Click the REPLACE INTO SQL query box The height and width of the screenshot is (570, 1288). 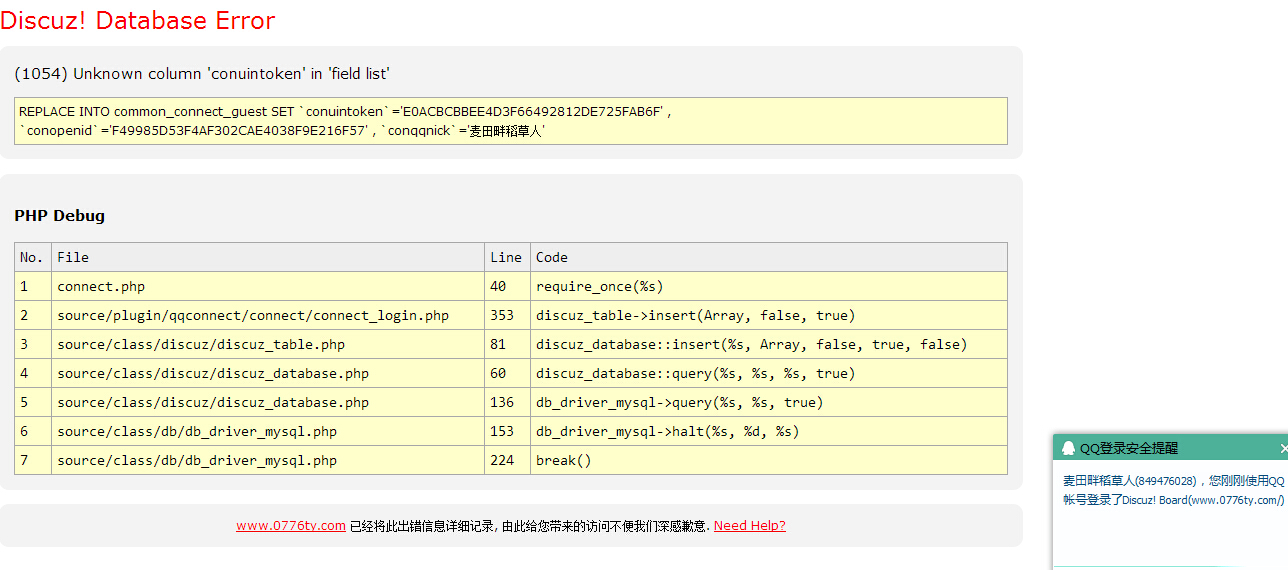[511, 121]
